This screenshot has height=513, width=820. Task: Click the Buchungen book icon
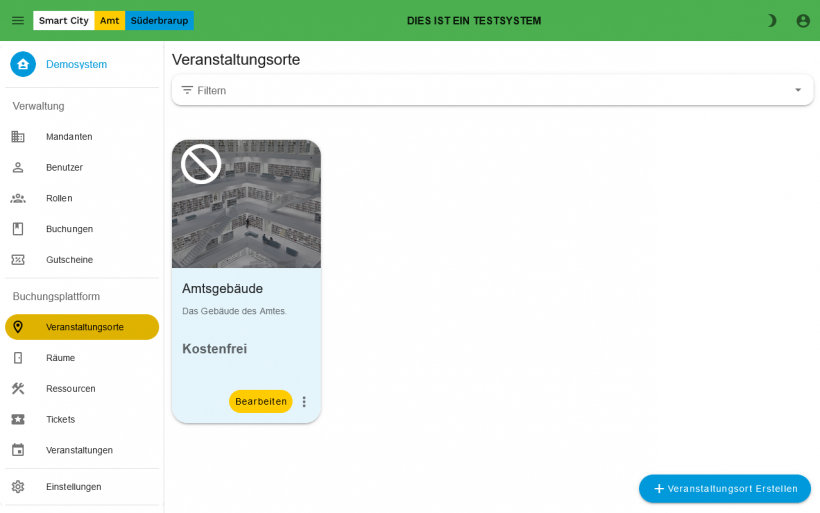pos(18,229)
